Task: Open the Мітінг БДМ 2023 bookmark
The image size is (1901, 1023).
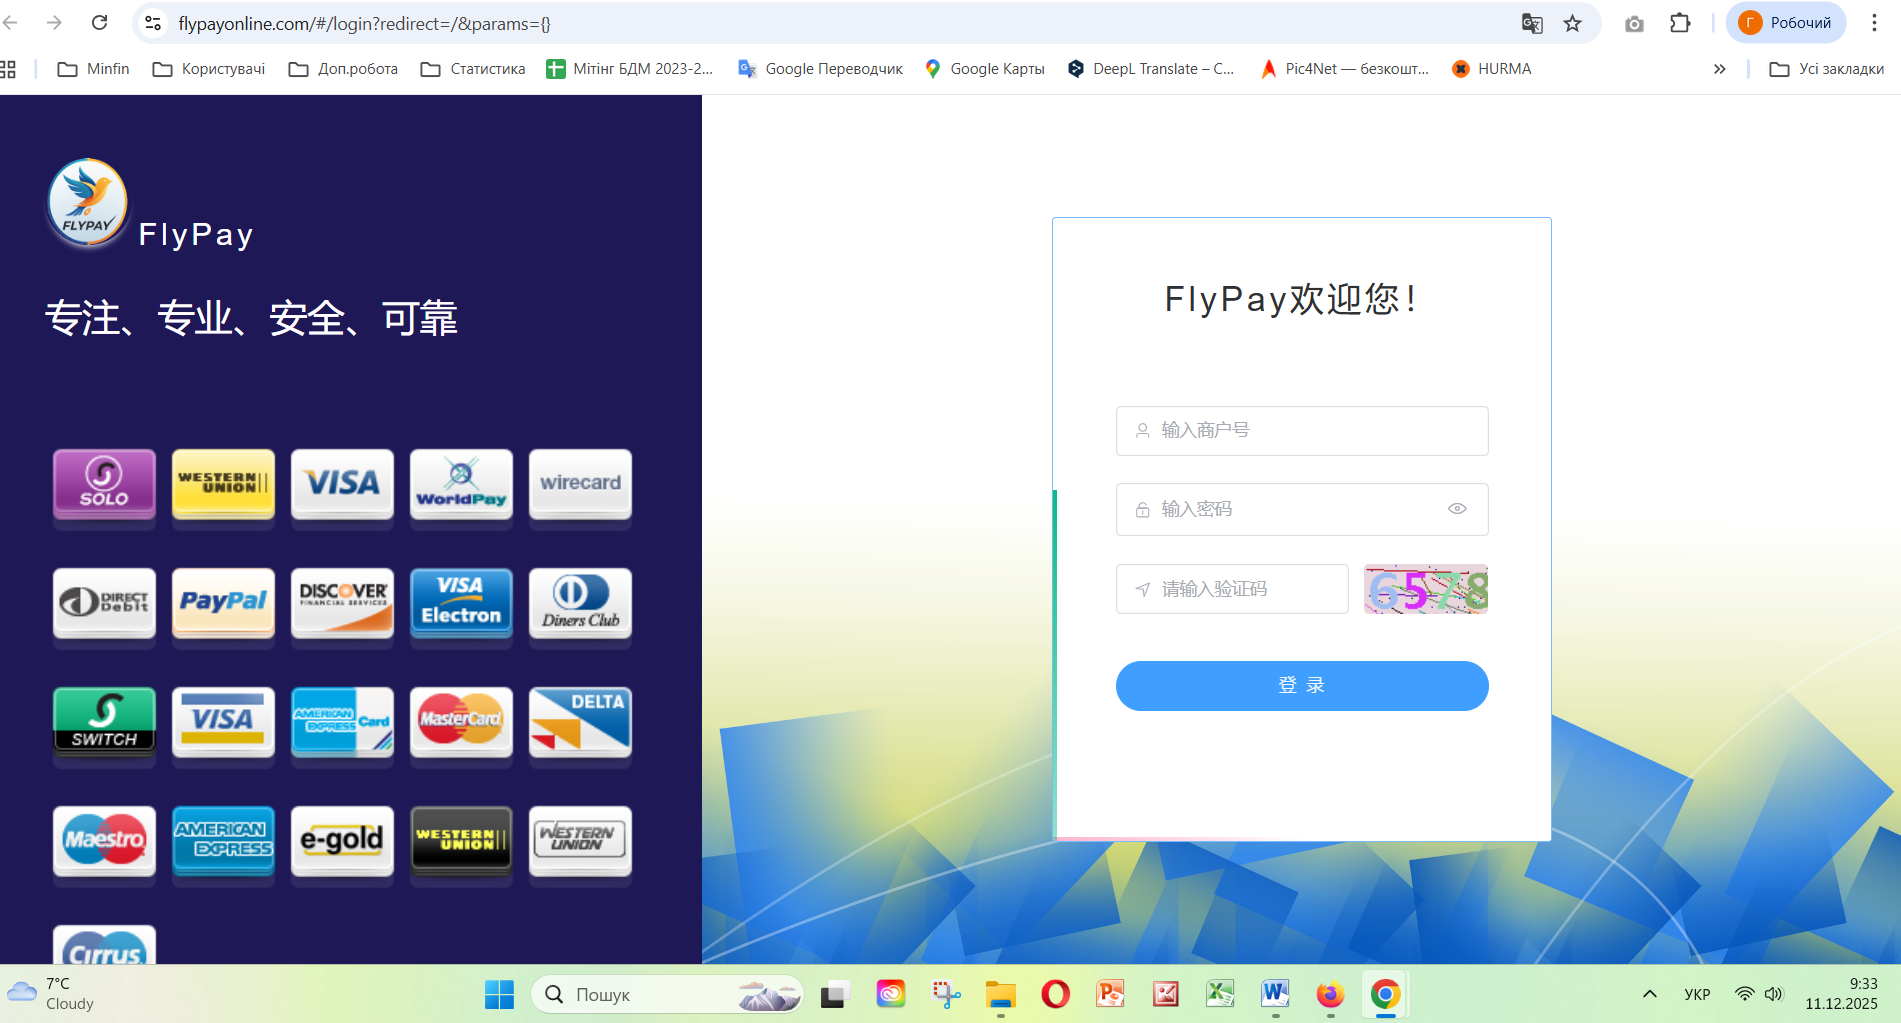Action: [630, 69]
